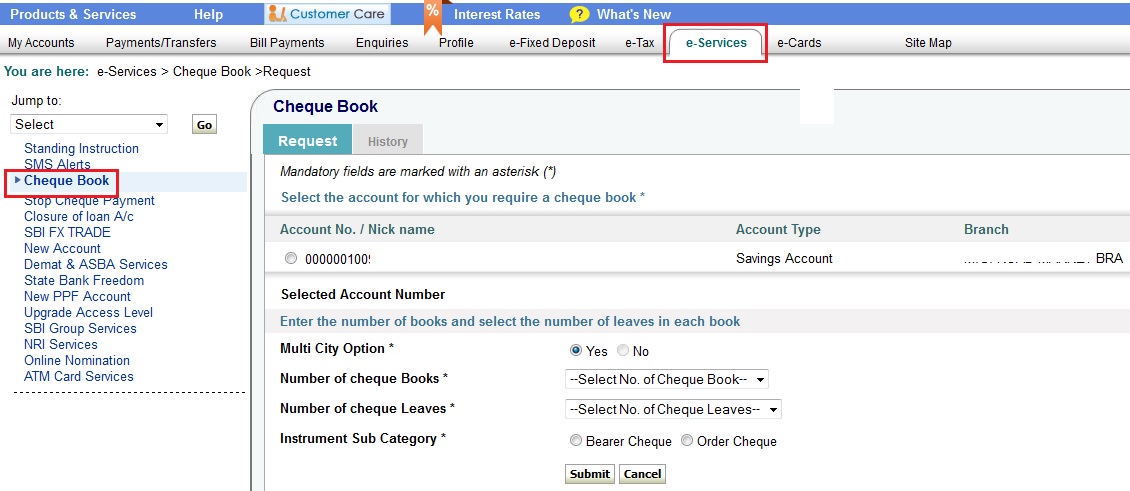Open Closure of loan A/c link

pyautogui.click(x=79, y=216)
